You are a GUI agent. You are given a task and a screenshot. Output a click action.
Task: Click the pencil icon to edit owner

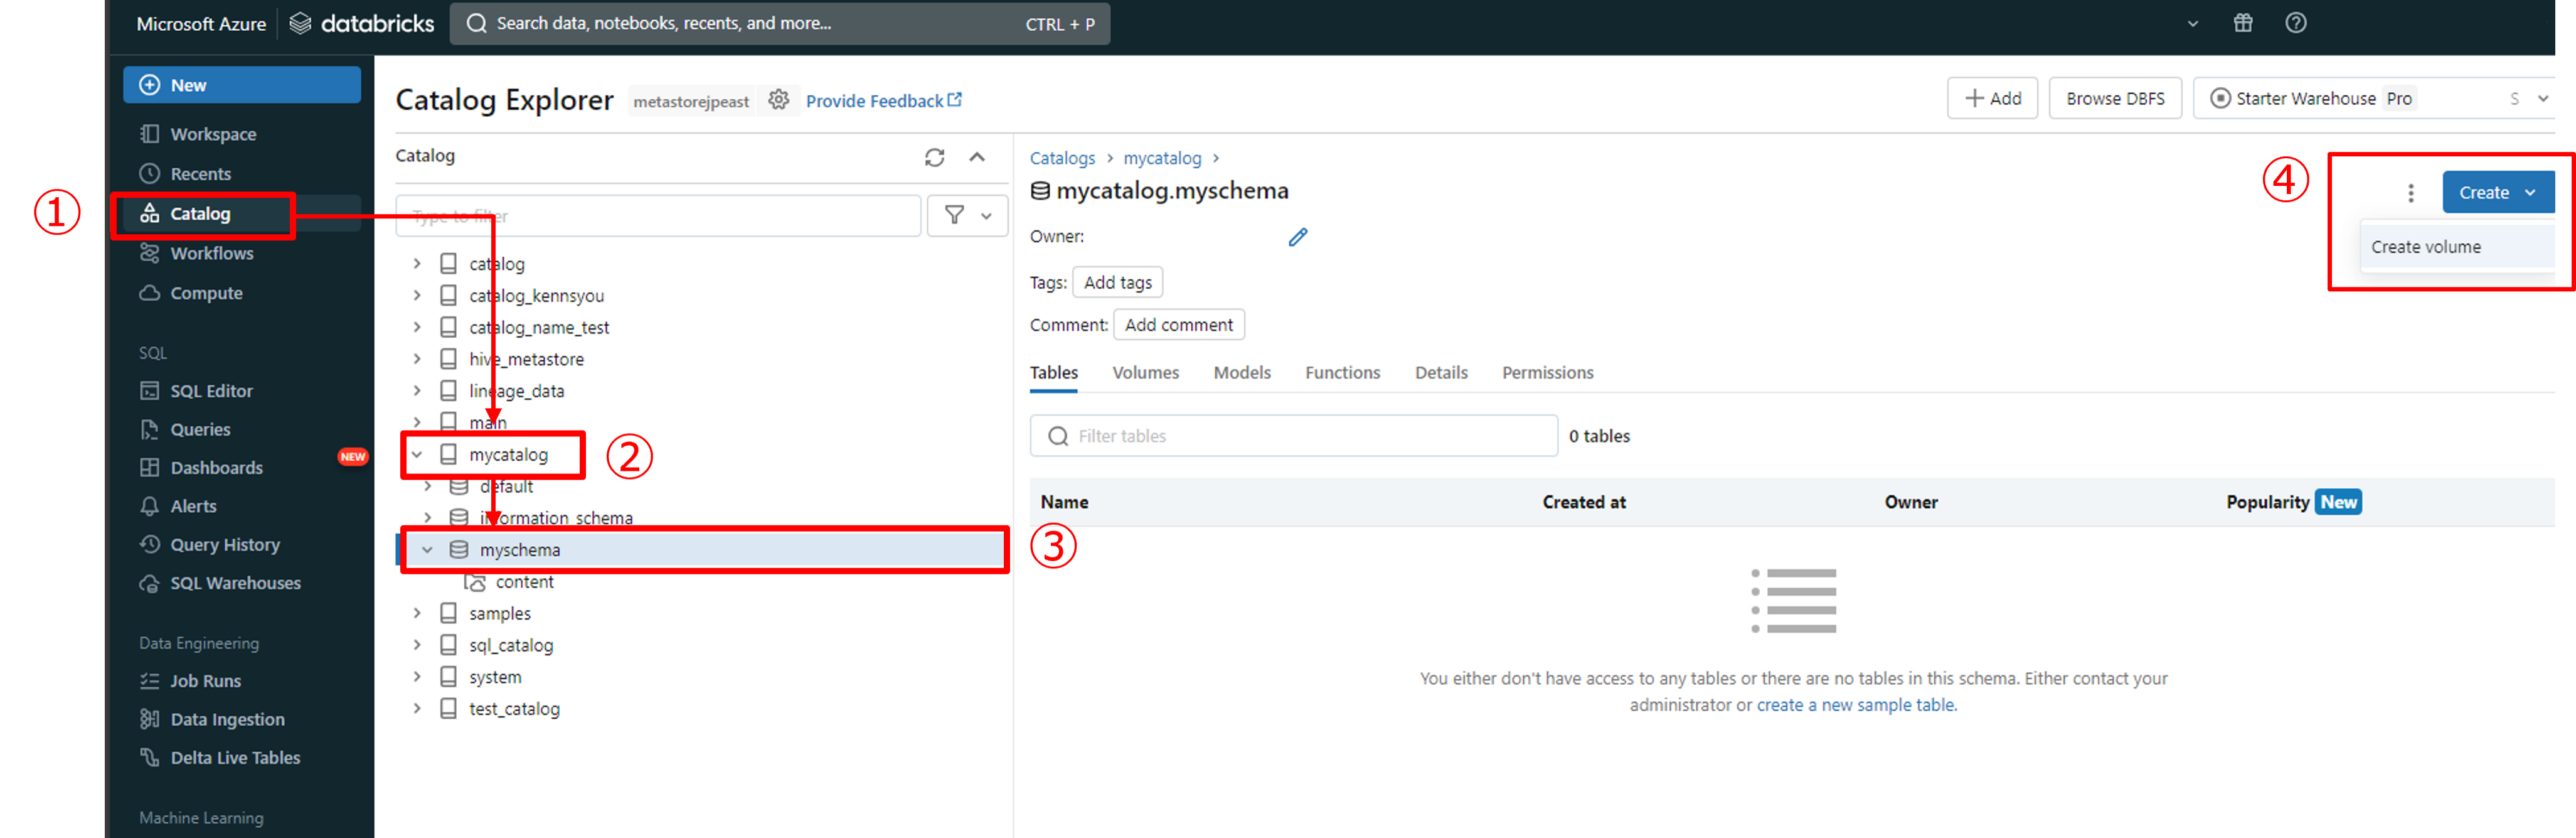click(x=1297, y=237)
